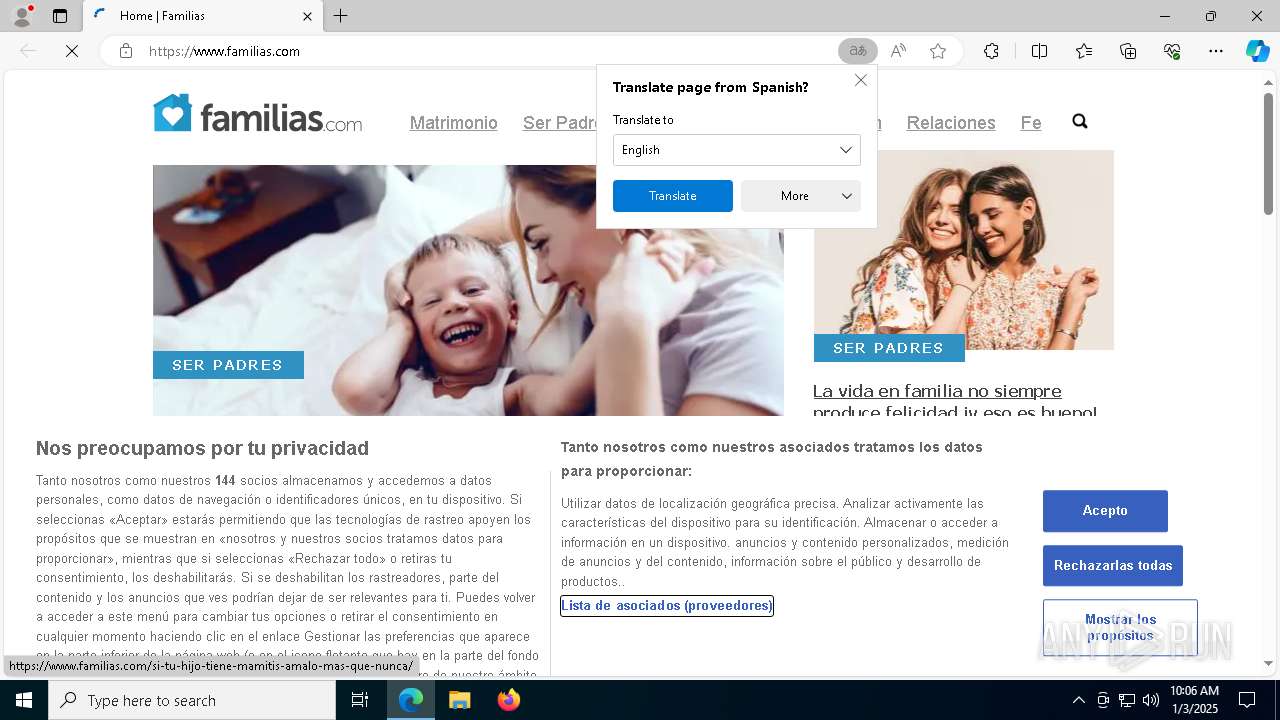The height and width of the screenshot is (720, 1280).
Task: Close the translate popup
Action: tap(861, 80)
